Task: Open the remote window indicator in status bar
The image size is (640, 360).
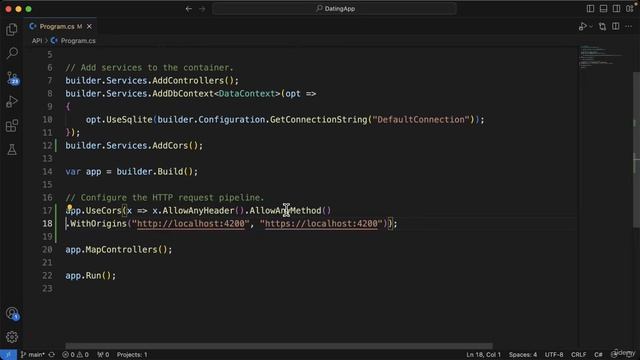Action: (x=8, y=355)
